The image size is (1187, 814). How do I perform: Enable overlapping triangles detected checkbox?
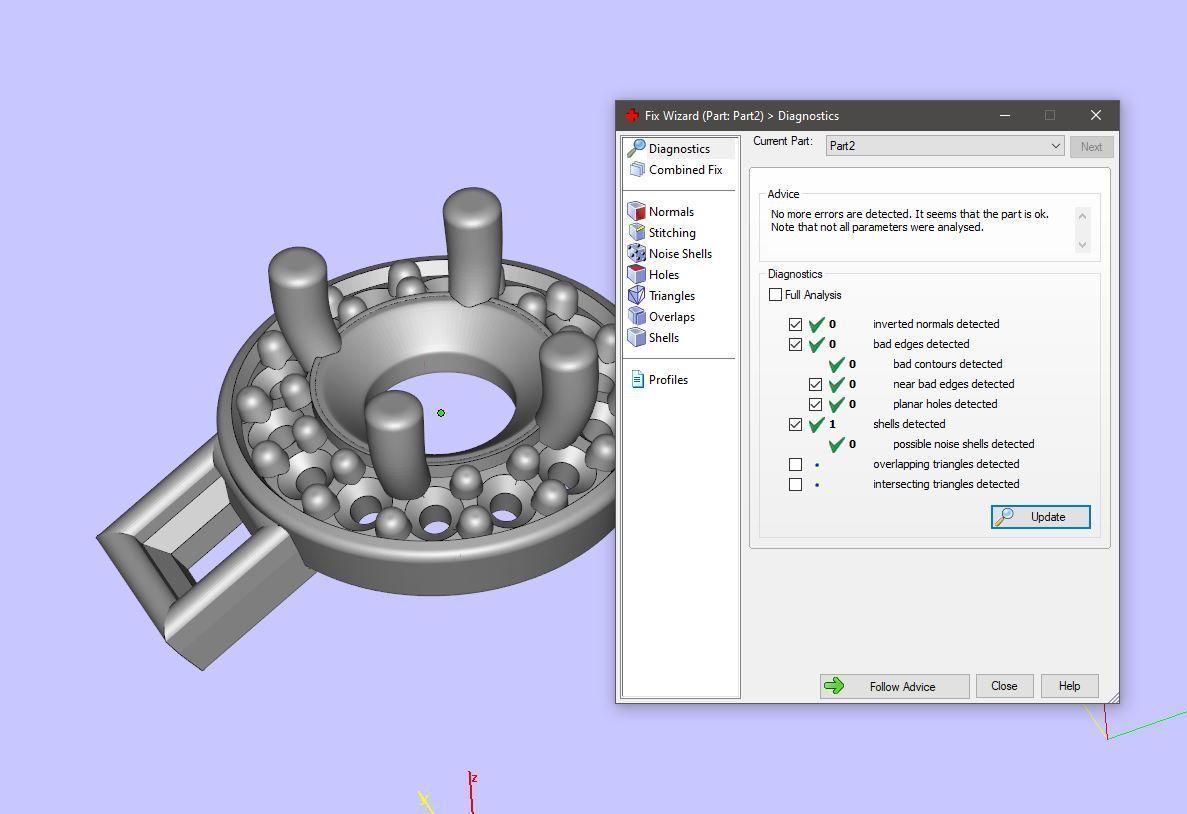[x=795, y=464]
